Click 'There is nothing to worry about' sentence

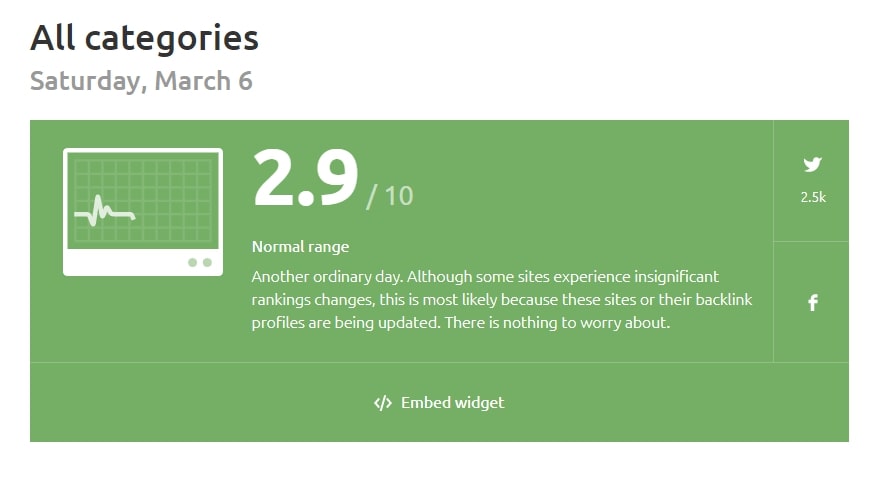[x=557, y=323]
